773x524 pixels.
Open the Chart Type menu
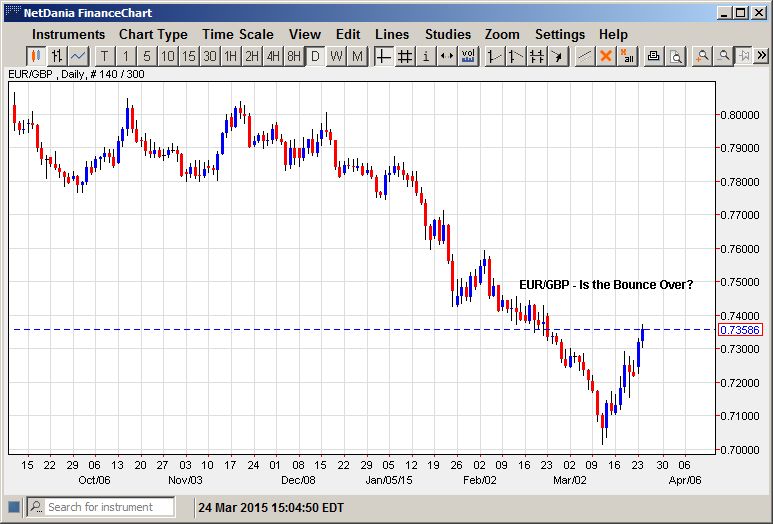point(153,34)
